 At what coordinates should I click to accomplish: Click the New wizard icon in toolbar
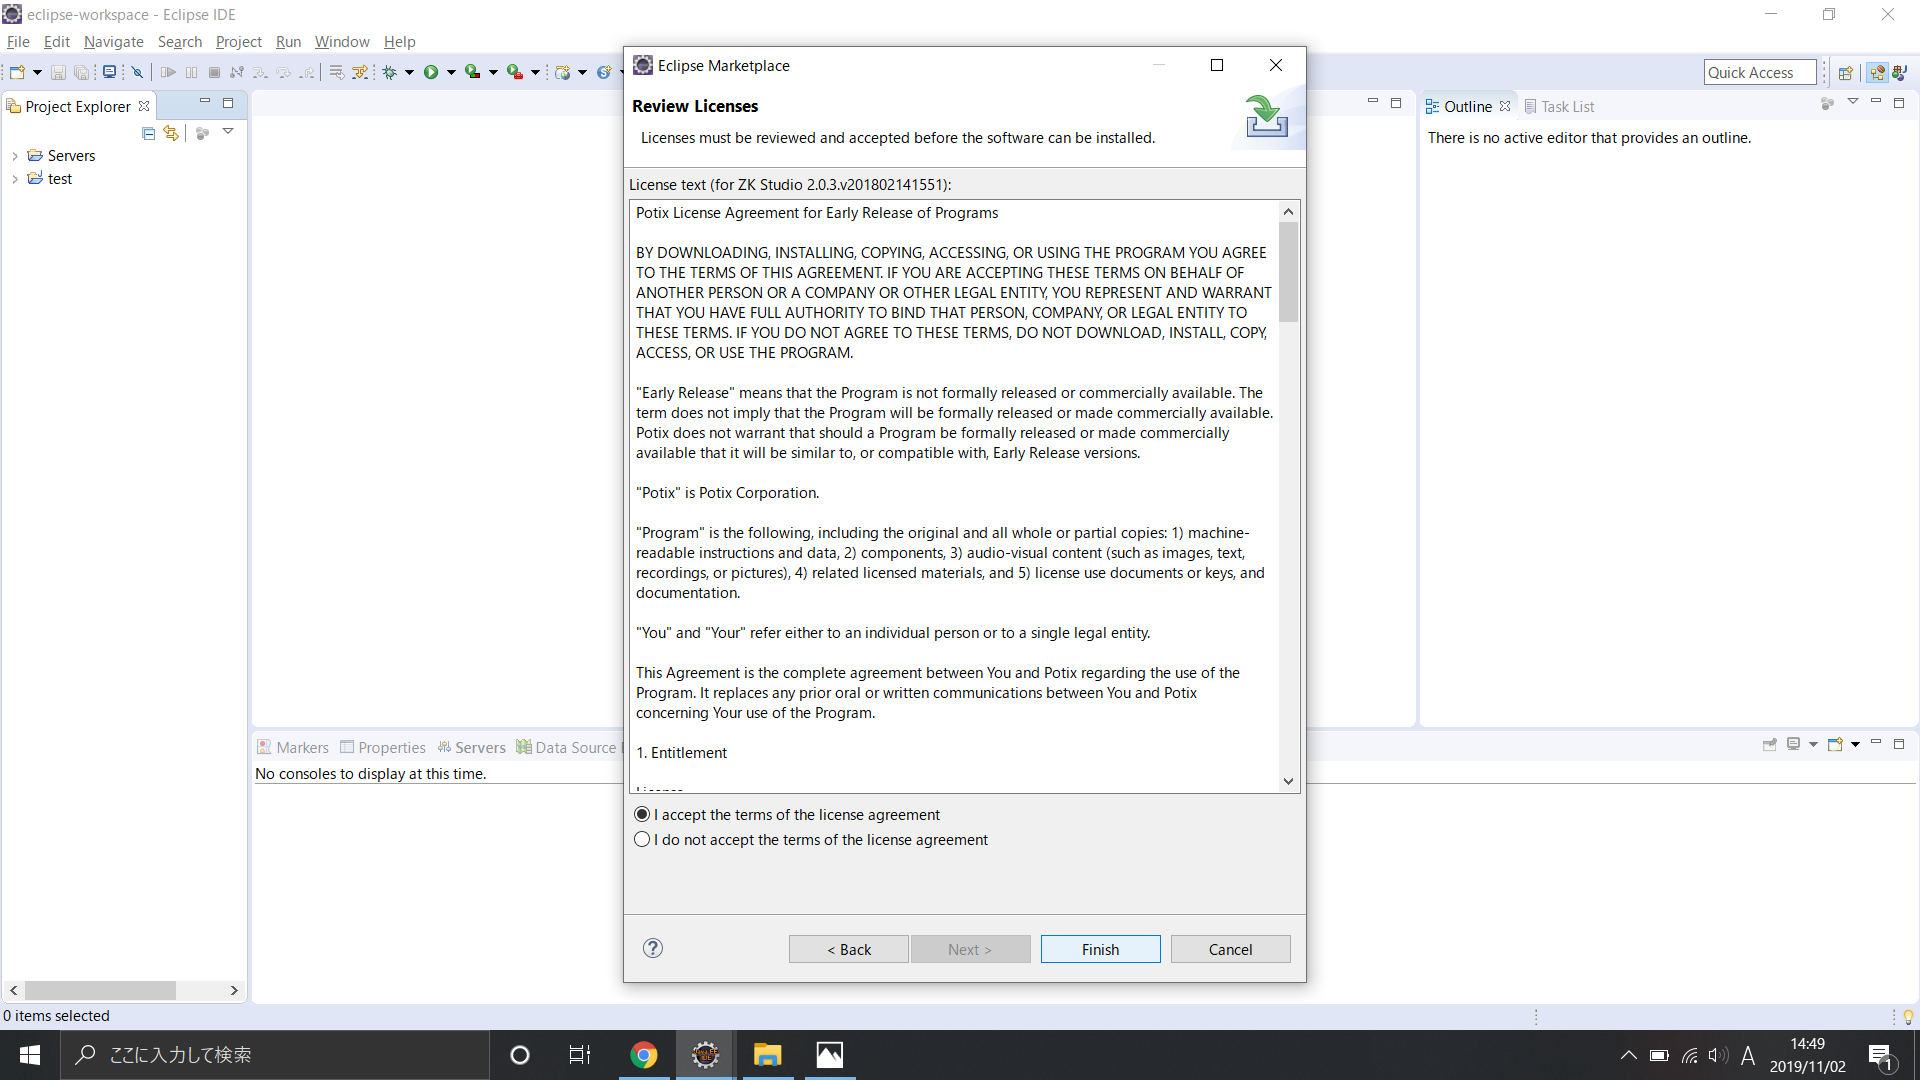(x=17, y=72)
